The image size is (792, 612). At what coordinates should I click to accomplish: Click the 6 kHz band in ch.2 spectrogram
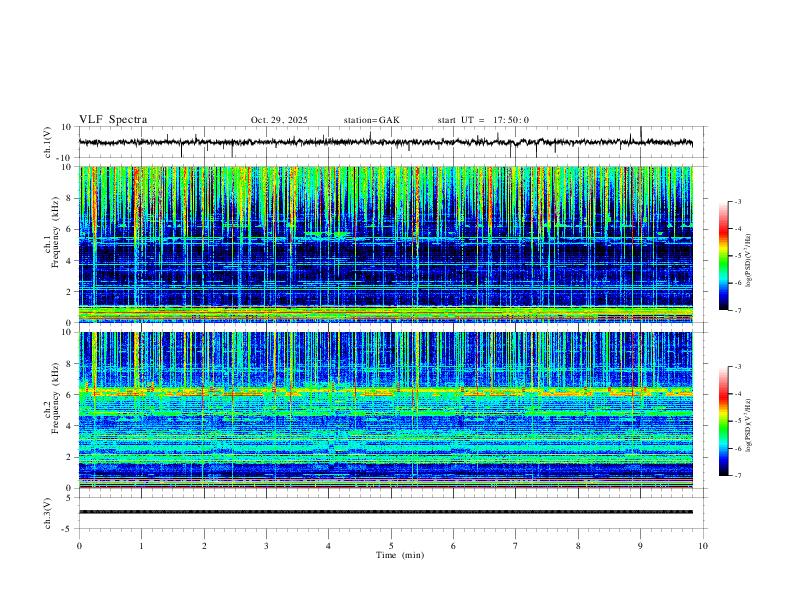386,391
